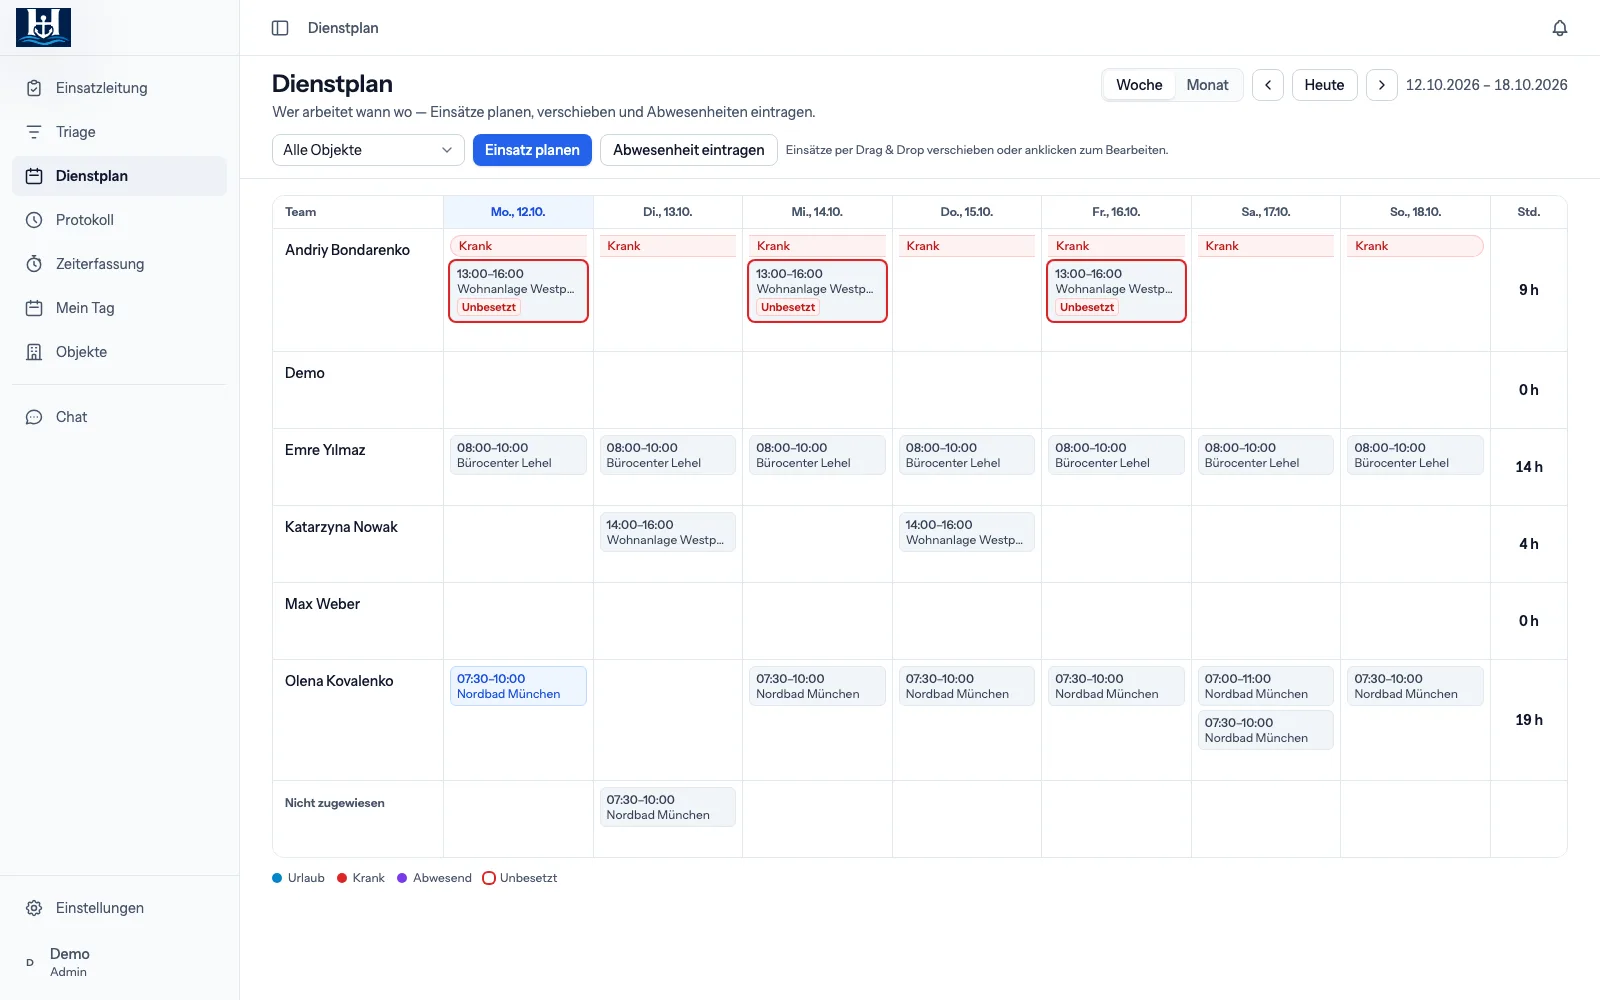Screen dimensions: 1600x1000
Task: Open Triage in the sidebar
Action: click(119, 132)
